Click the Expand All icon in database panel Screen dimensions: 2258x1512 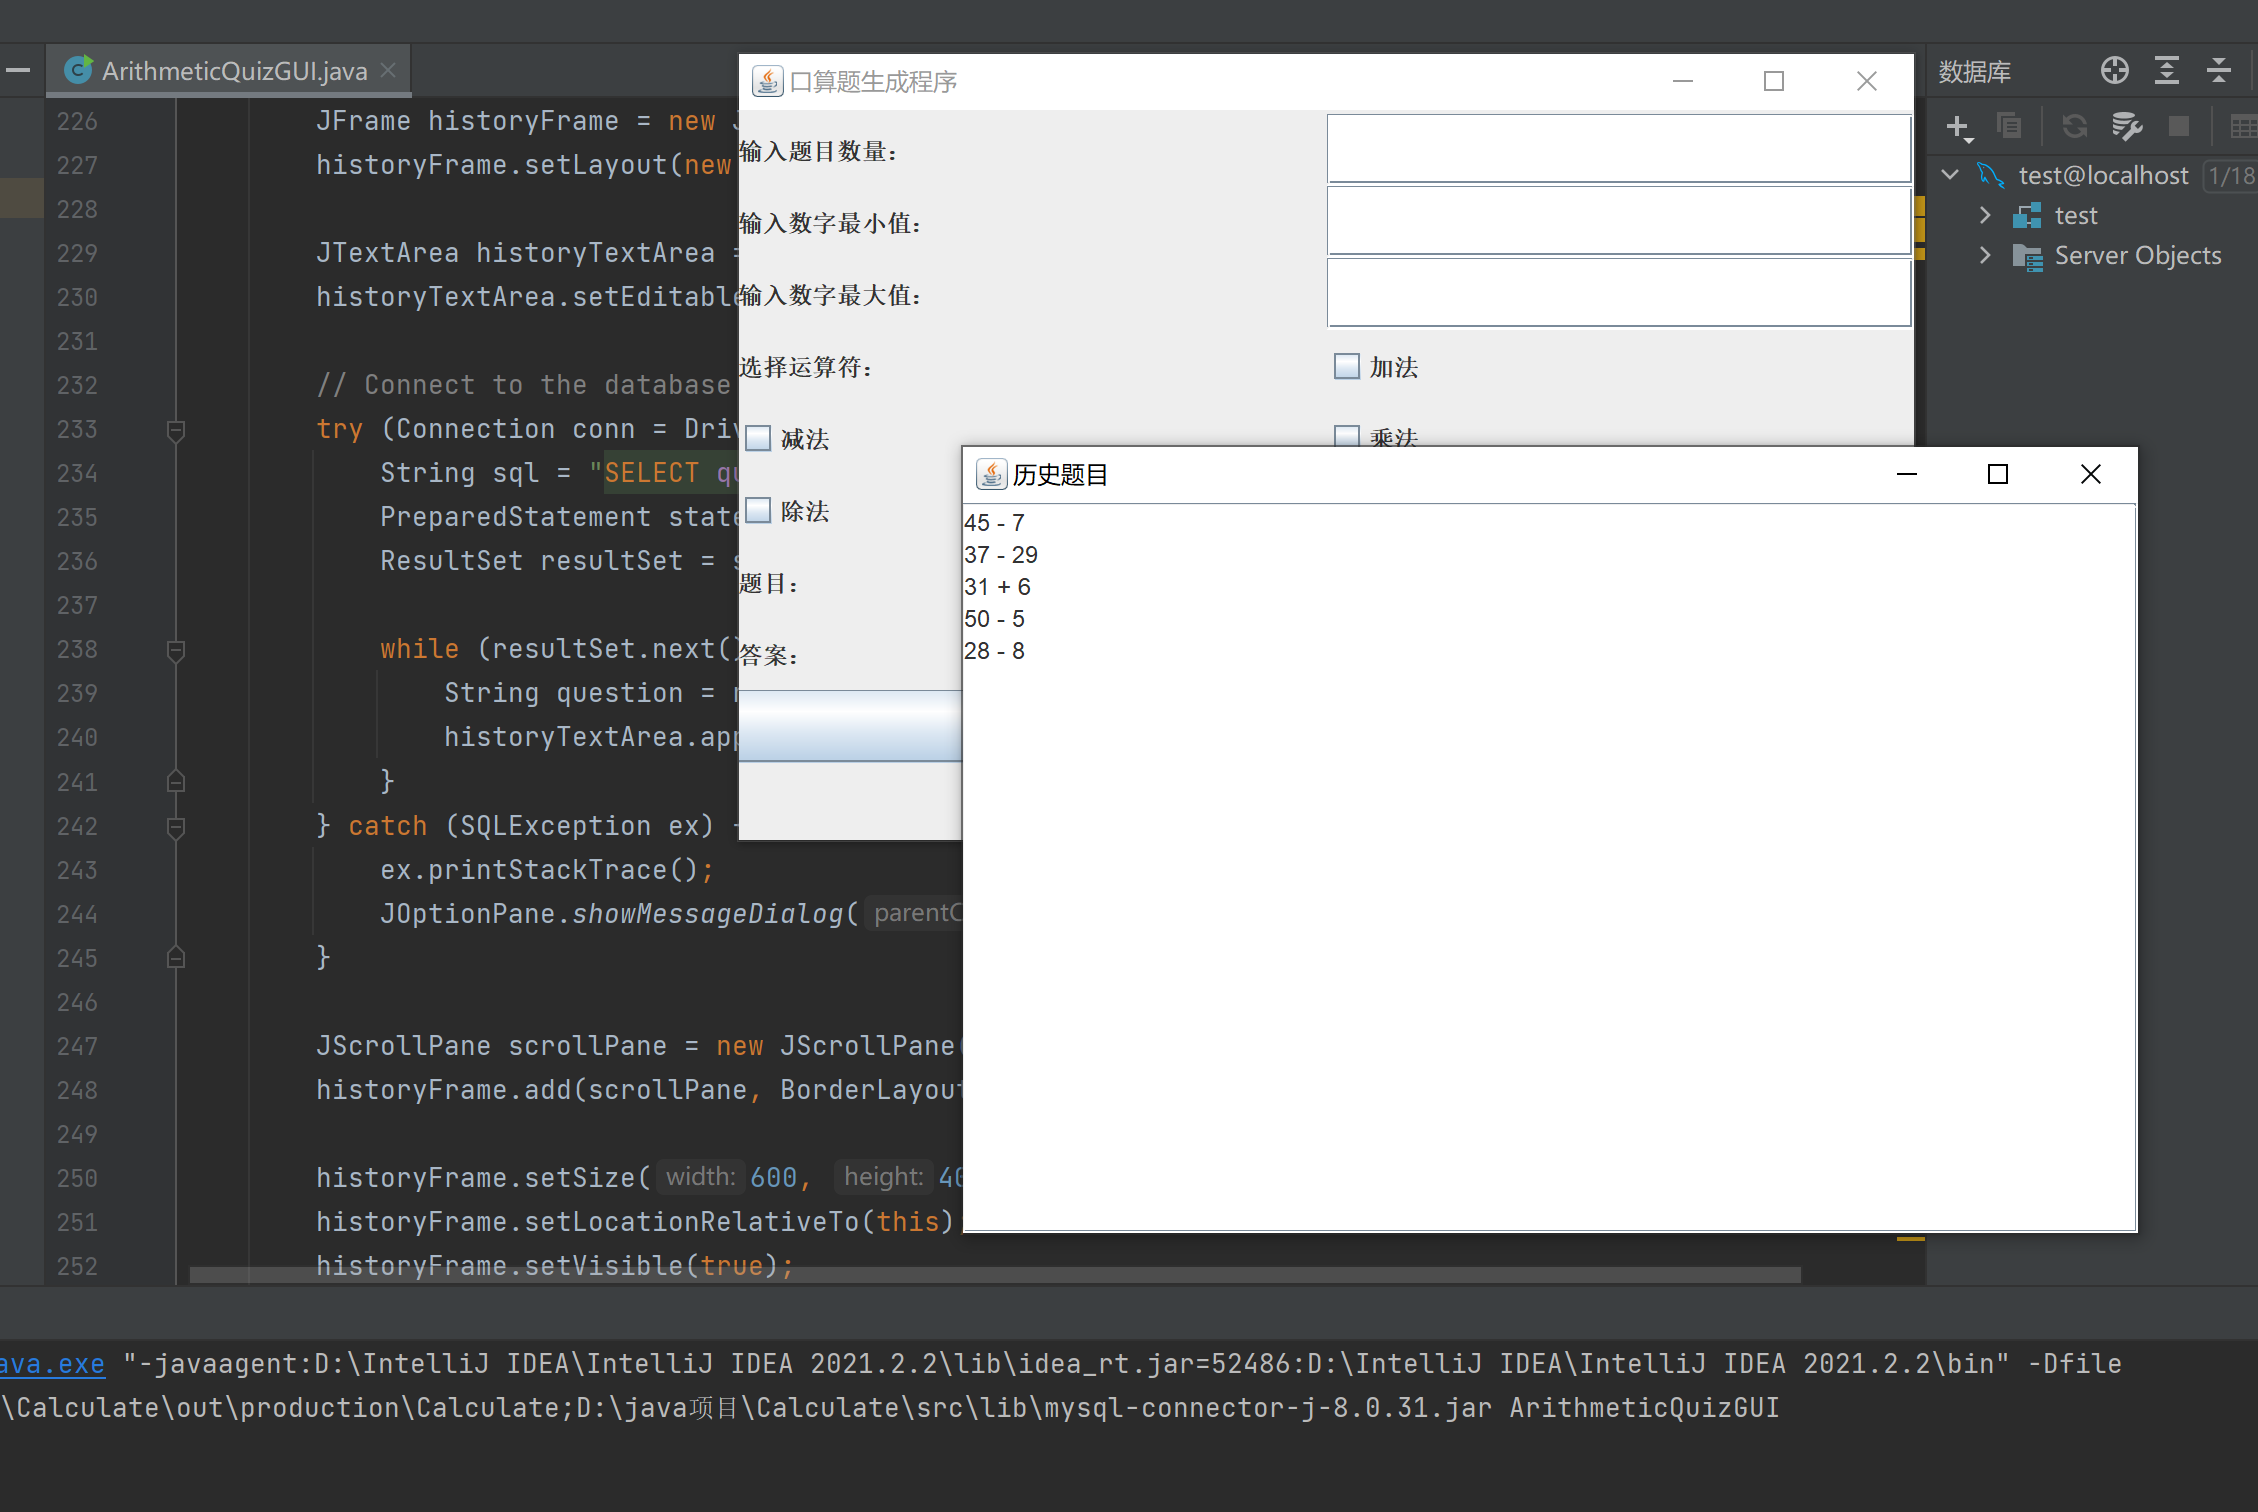(x=2166, y=71)
